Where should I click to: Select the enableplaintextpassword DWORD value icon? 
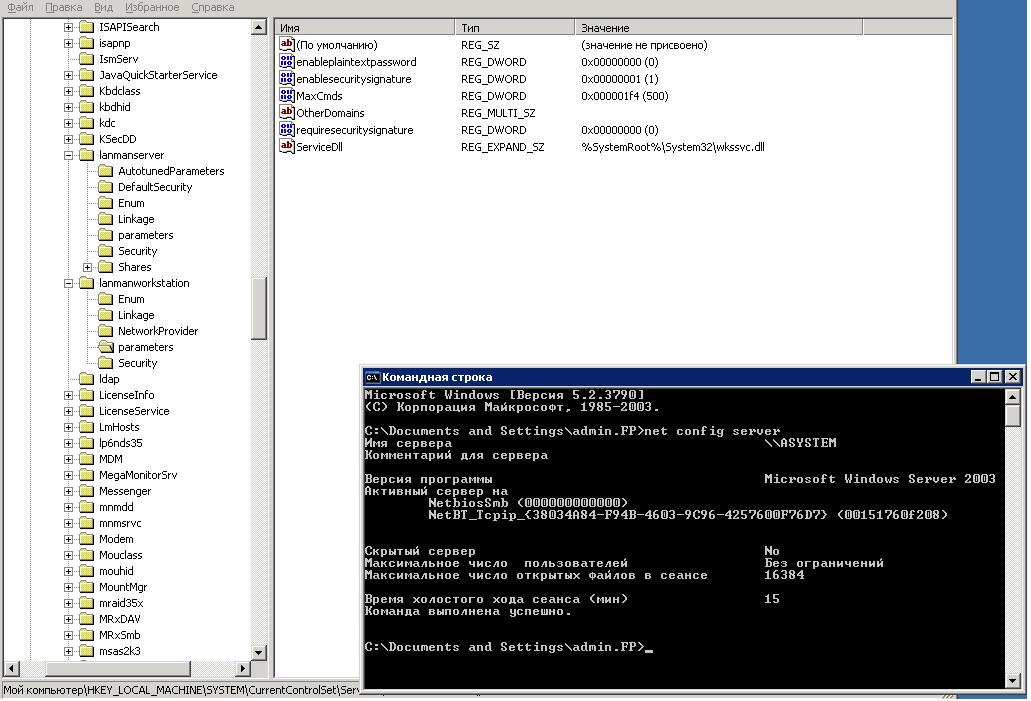coord(287,61)
